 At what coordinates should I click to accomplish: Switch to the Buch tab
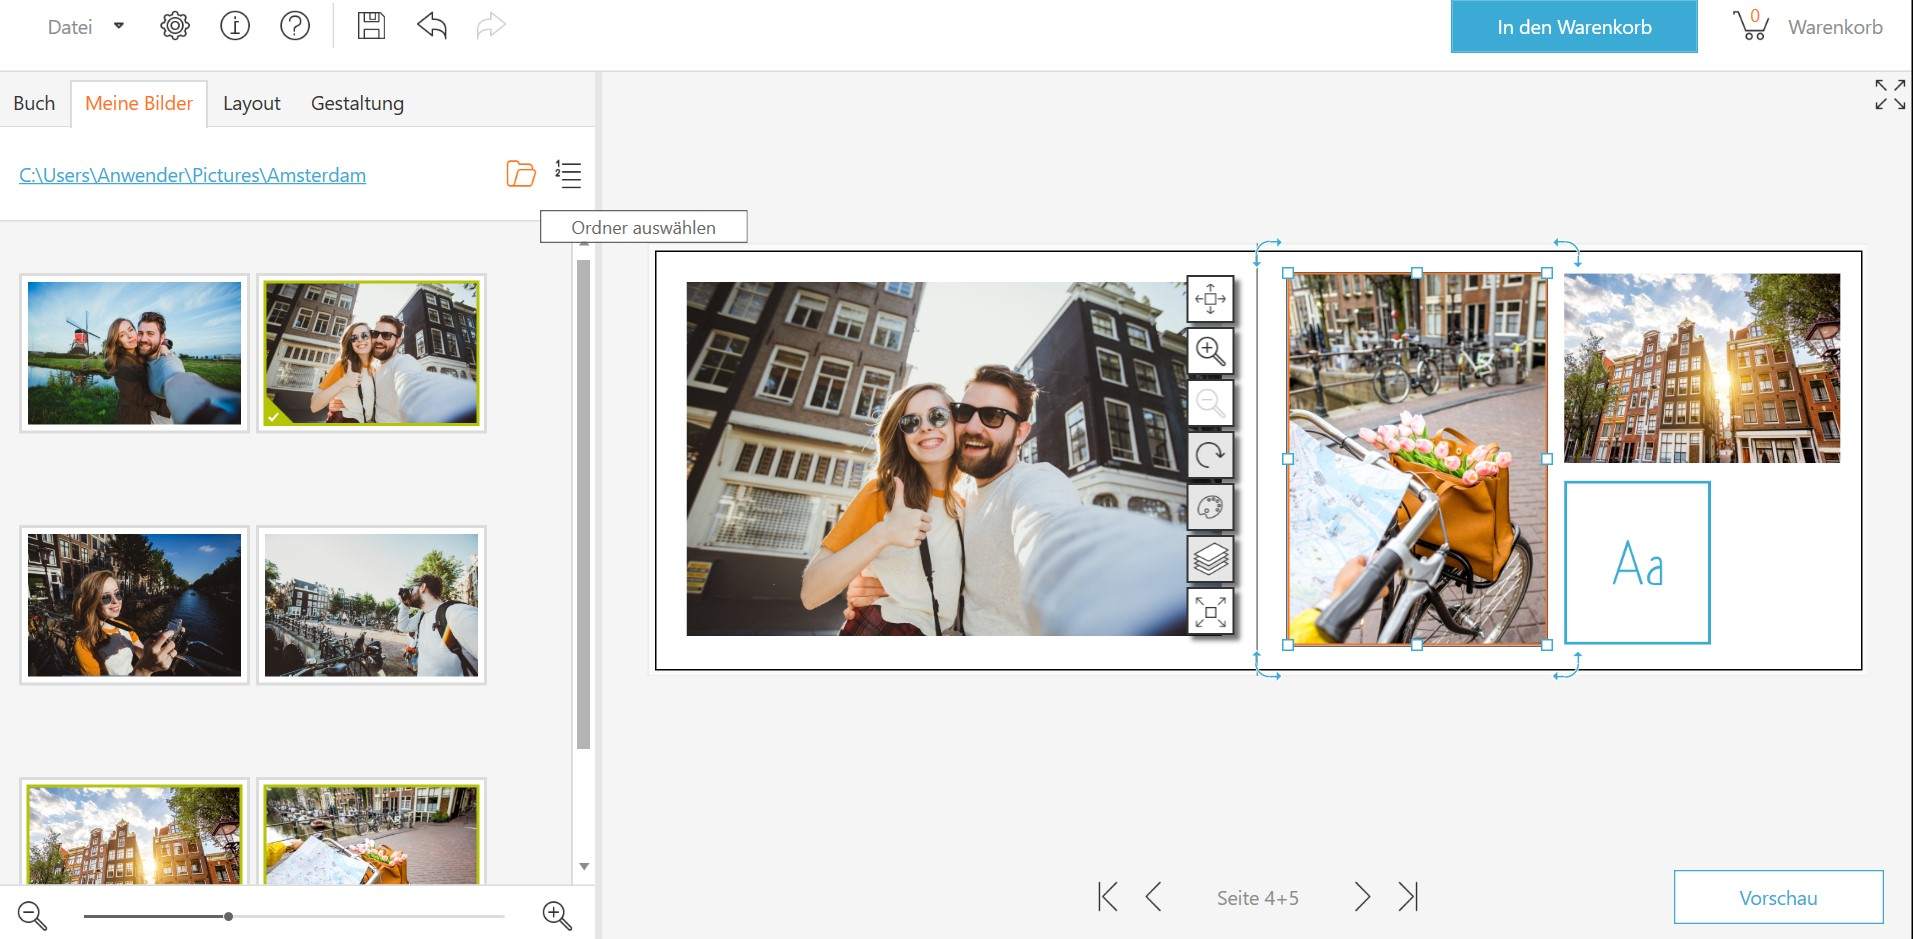coord(34,103)
